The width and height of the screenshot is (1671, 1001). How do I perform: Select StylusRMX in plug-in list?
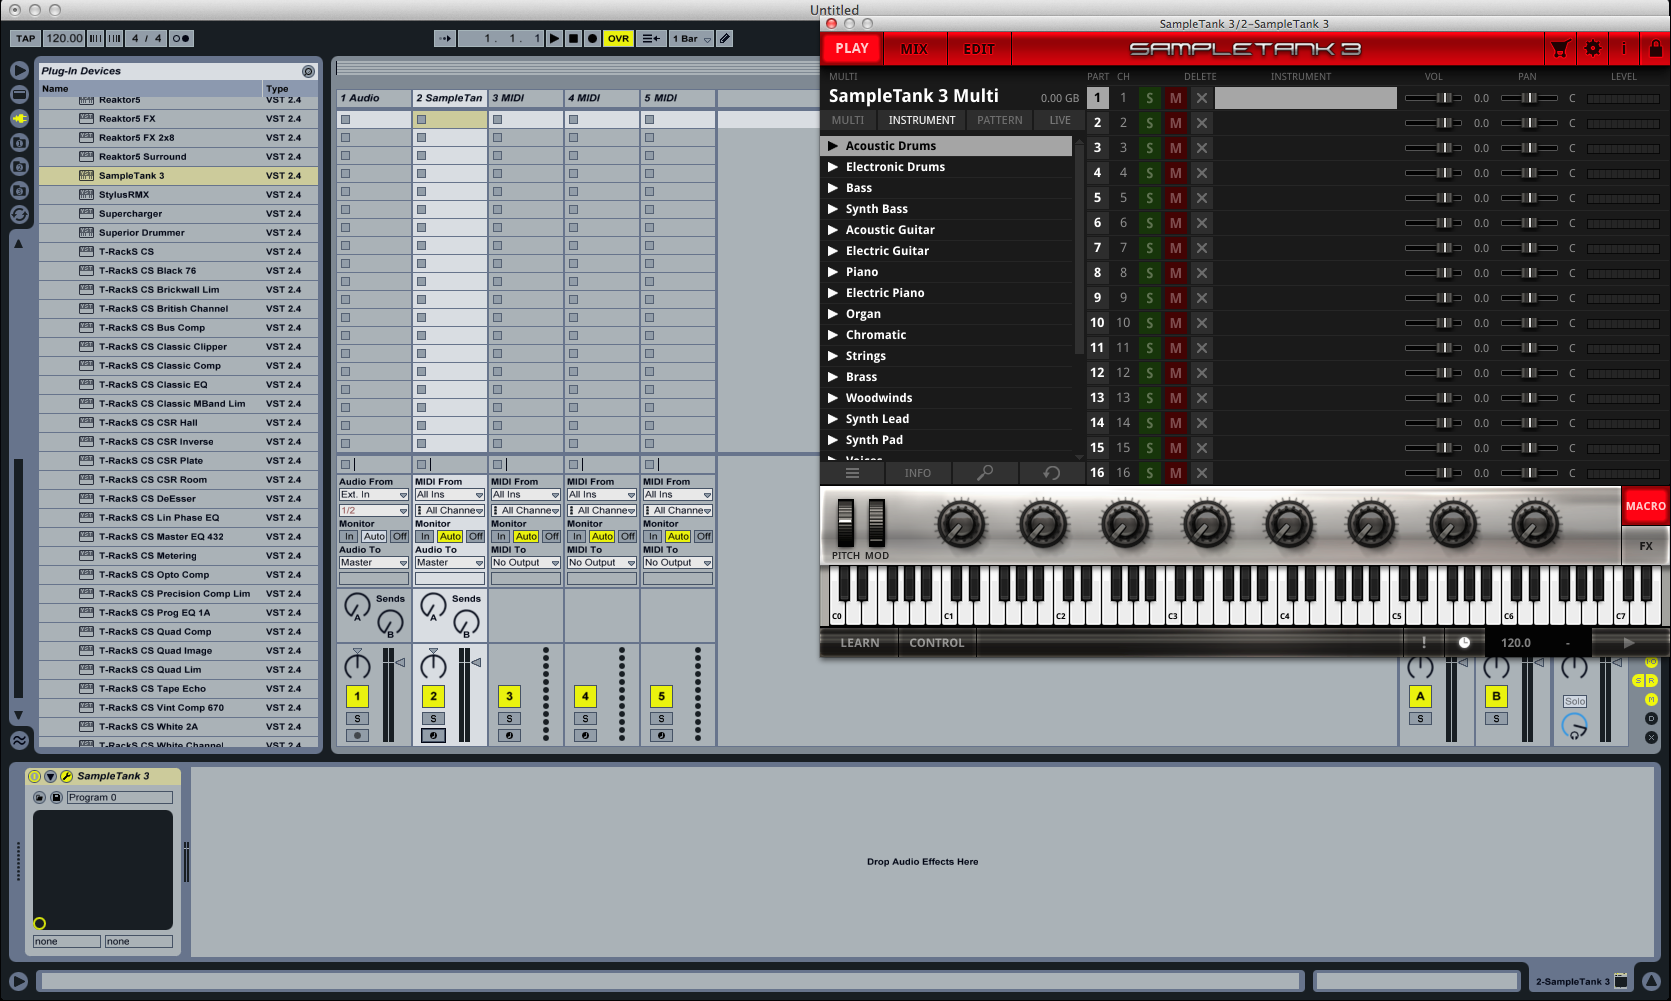[x=178, y=195]
